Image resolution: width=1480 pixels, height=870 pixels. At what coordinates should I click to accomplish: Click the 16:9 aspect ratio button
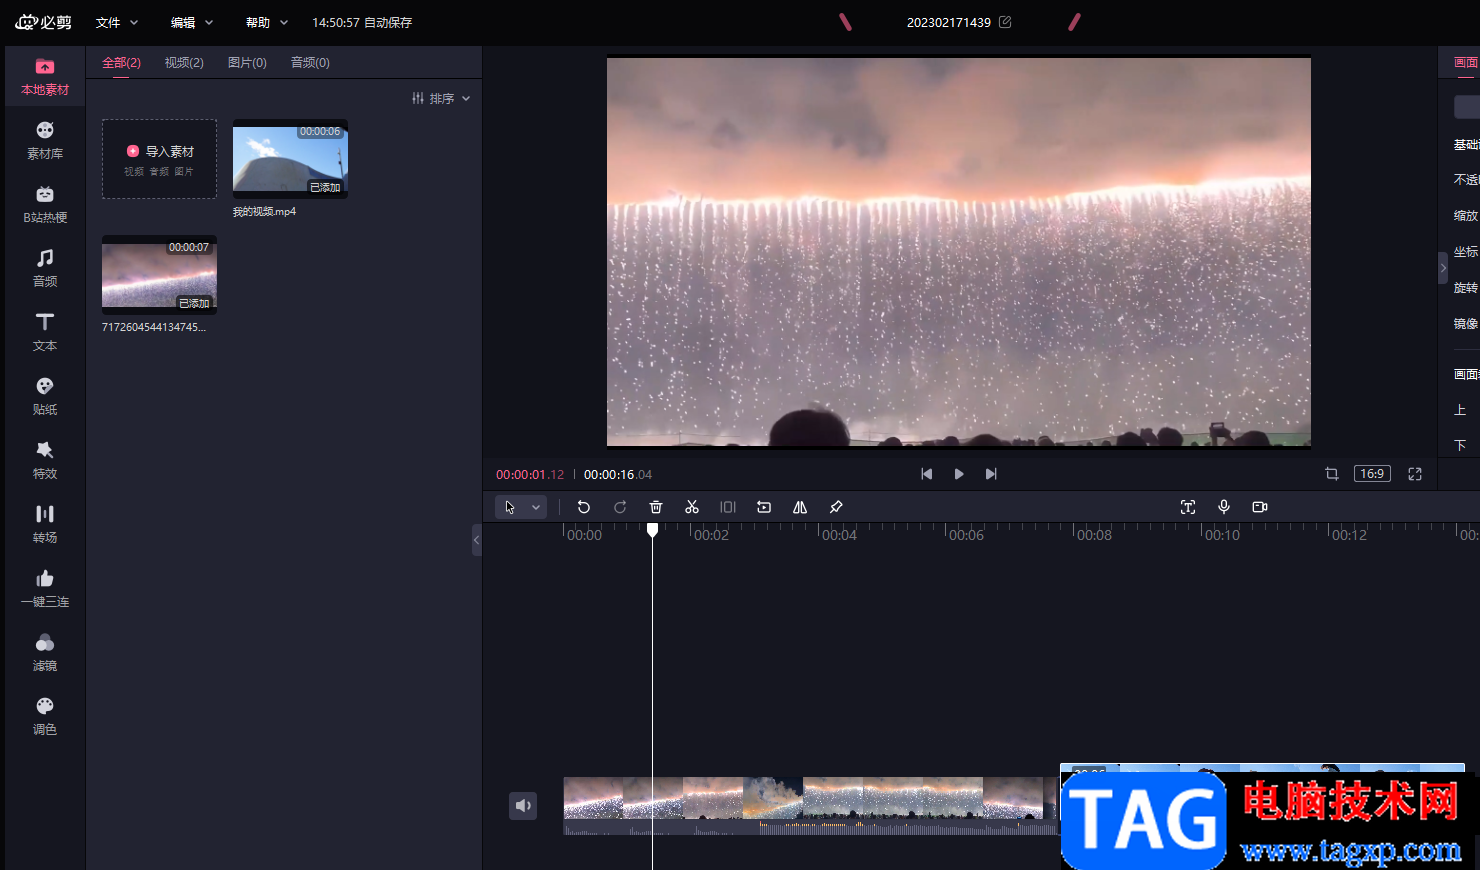coord(1372,474)
